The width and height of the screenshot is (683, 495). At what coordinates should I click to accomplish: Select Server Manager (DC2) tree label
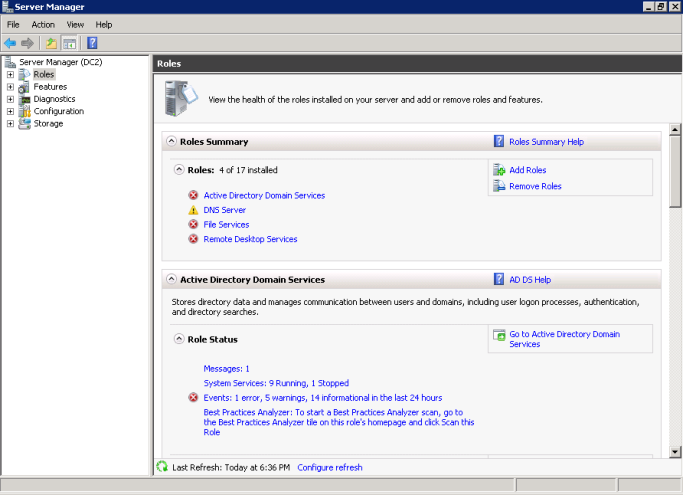click(x=61, y=62)
